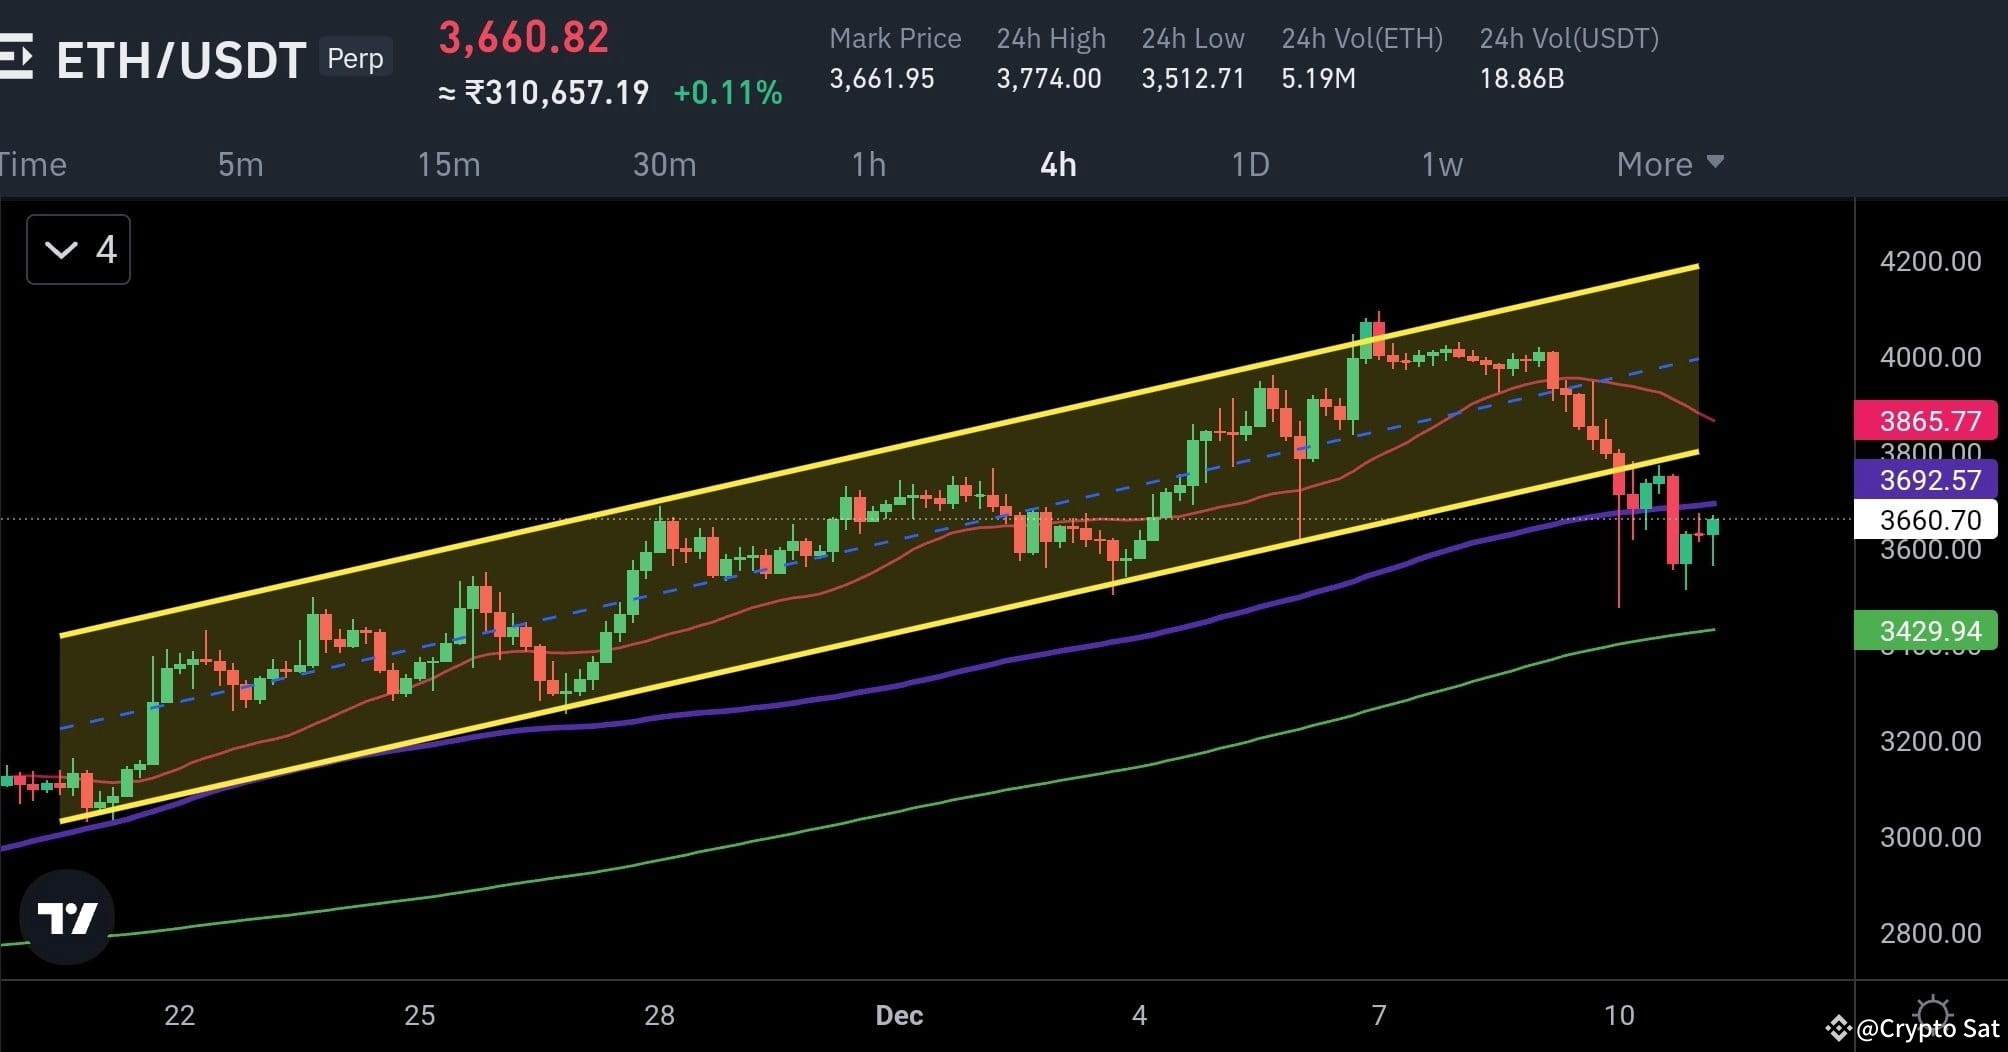The height and width of the screenshot is (1052, 2008).
Task: Select the 30m timeframe
Action: pyautogui.click(x=664, y=164)
